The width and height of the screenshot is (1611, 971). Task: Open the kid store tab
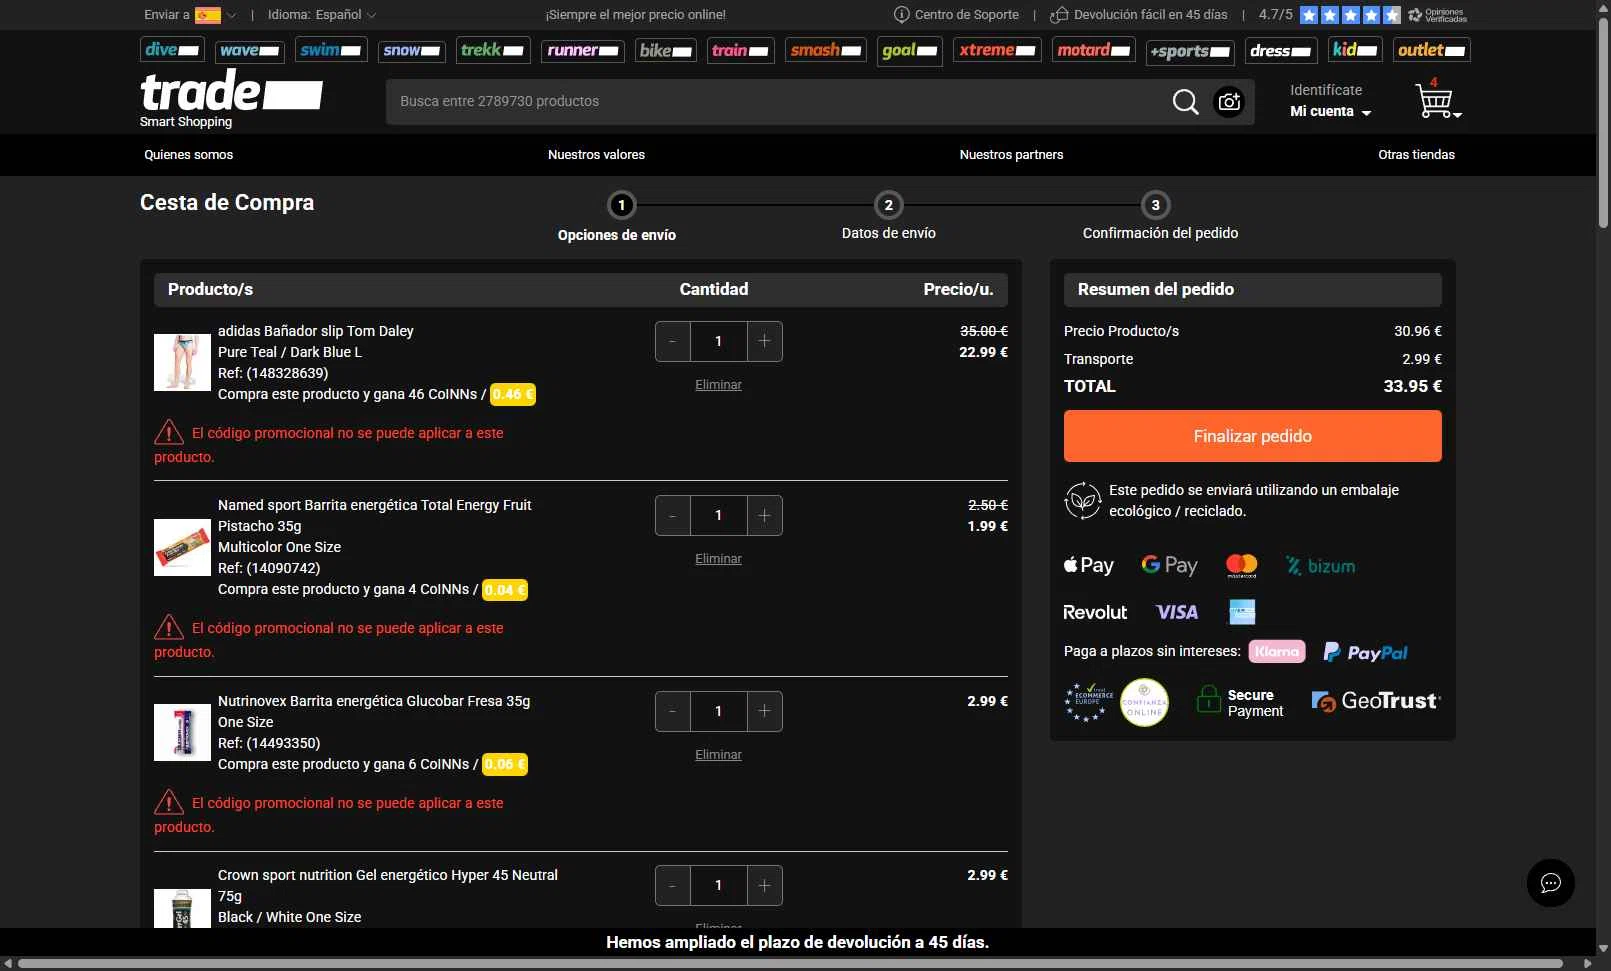pyautogui.click(x=1355, y=50)
